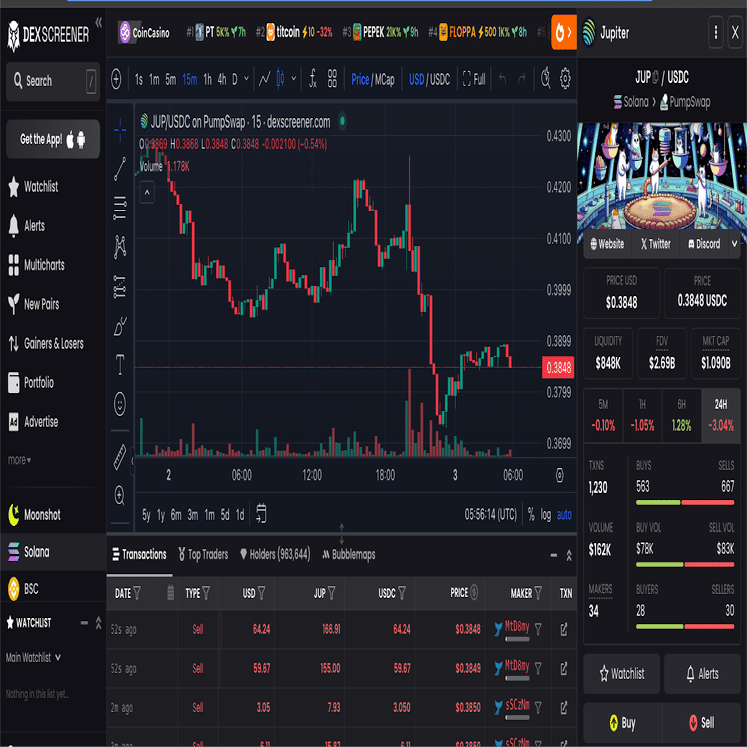747x747 pixels.
Task: Select the brush drawing tool
Action: coord(120,326)
